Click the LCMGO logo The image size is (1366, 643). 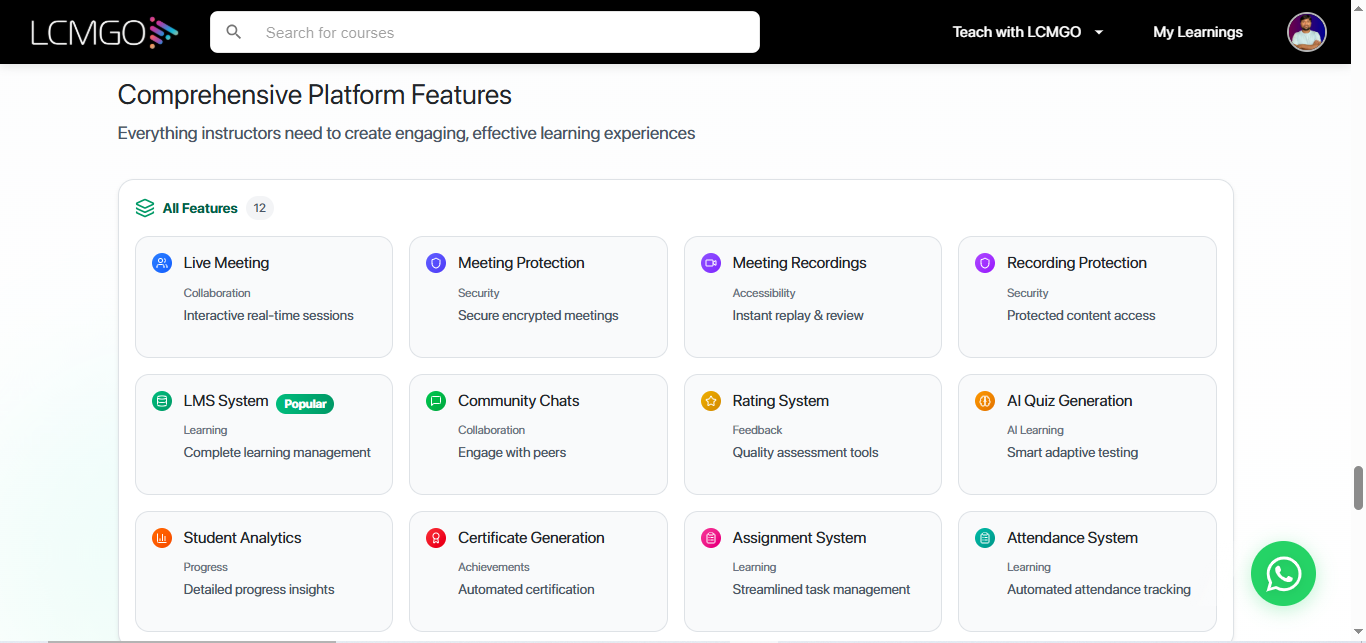coord(104,32)
